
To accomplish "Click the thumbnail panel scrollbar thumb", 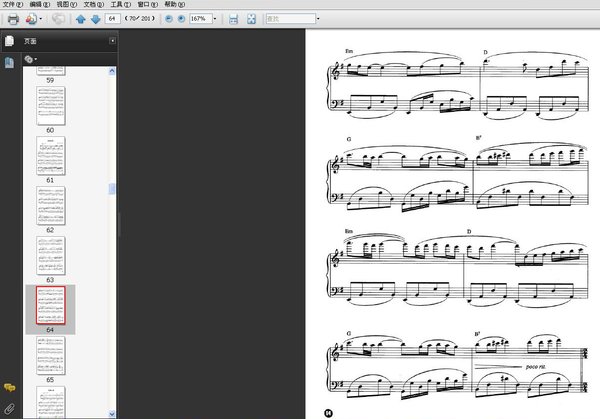I will tap(112, 189).
